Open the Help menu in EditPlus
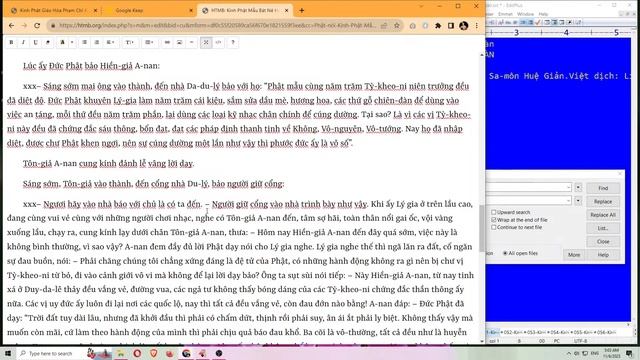This screenshot has width=640, height=360. (x=543, y=14)
